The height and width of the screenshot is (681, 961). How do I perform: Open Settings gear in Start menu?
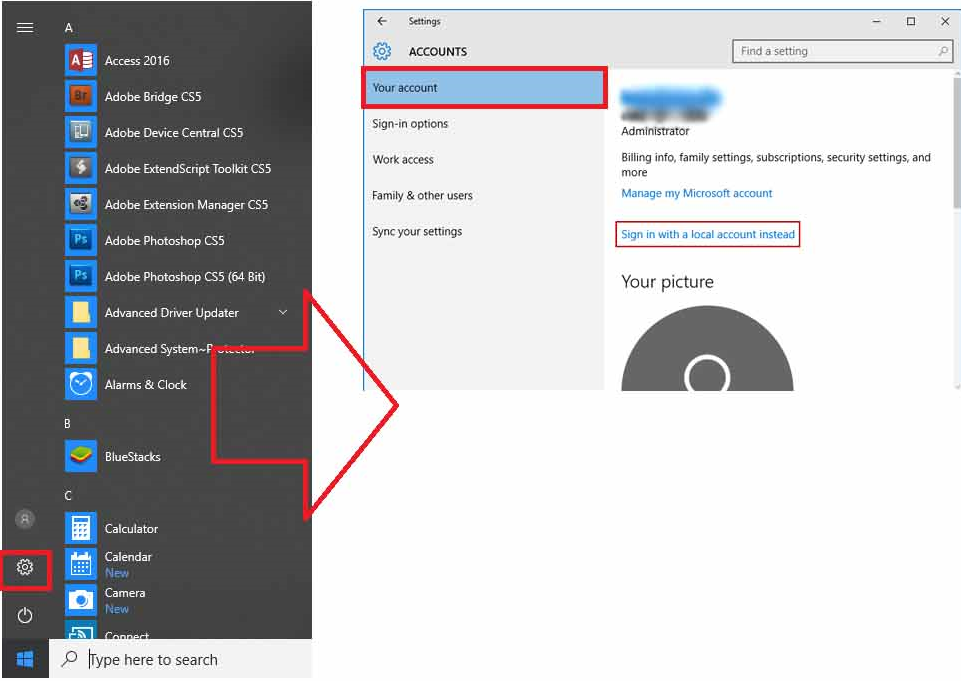click(x=25, y=568)
